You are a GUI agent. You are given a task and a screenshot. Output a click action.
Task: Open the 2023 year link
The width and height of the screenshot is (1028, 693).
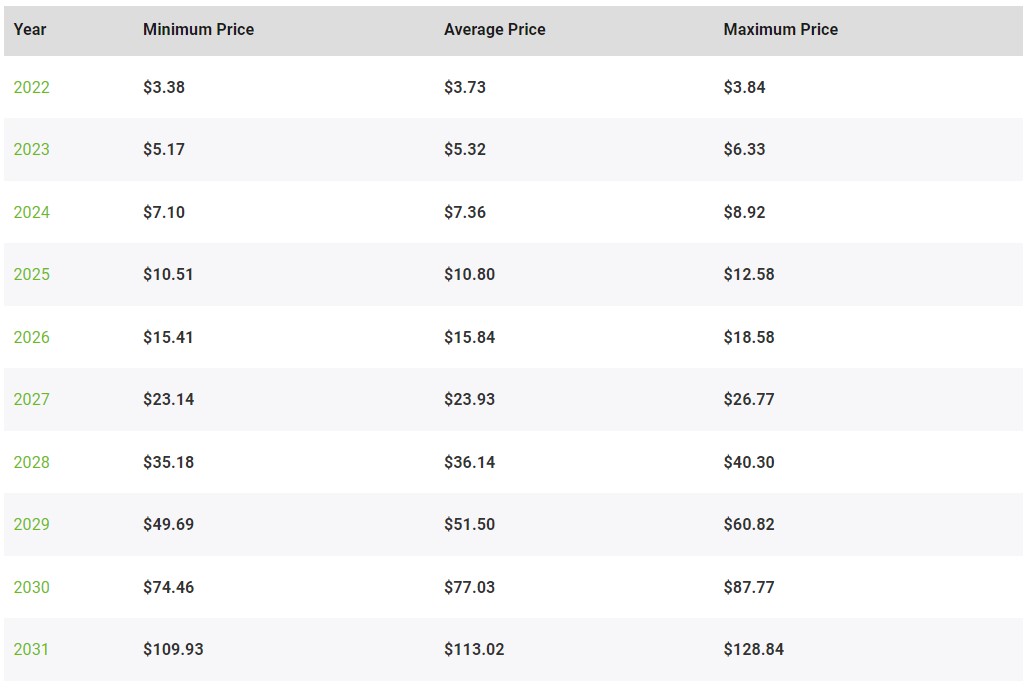(x=31, y=149)
